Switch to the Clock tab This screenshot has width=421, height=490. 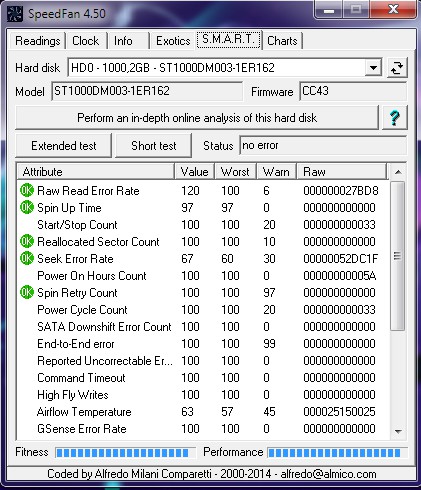click(86, 41)
